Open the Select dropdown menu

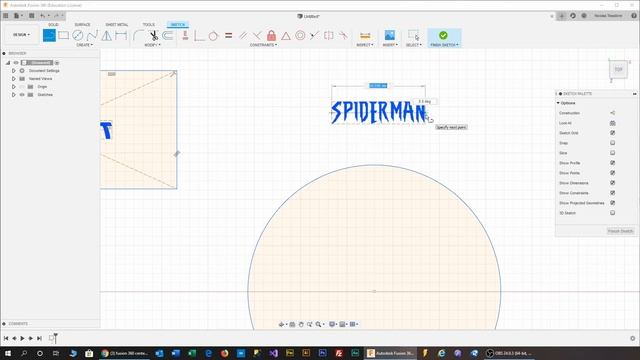coord(413,45)
